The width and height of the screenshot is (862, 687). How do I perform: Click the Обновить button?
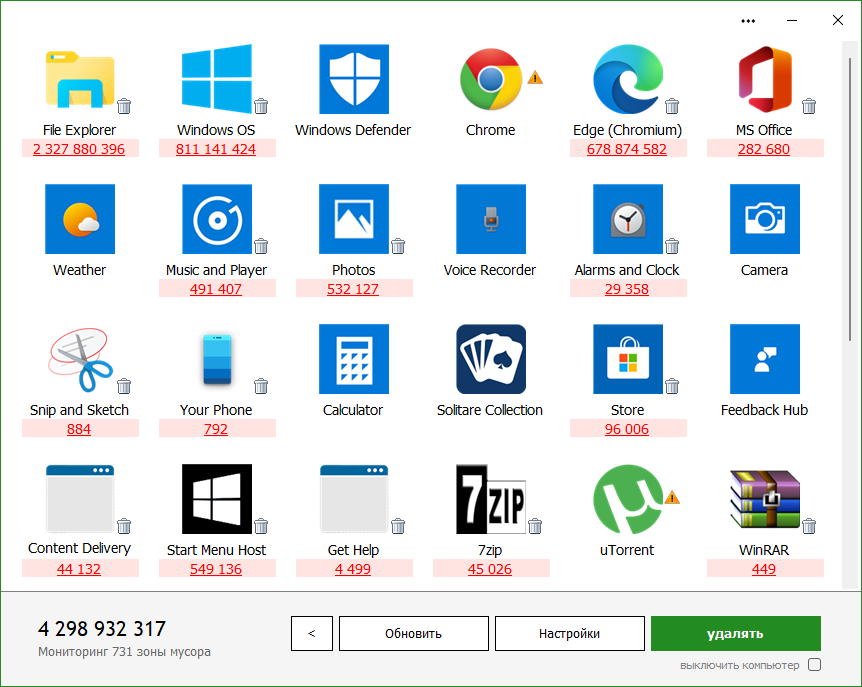(x=413, y=633)
